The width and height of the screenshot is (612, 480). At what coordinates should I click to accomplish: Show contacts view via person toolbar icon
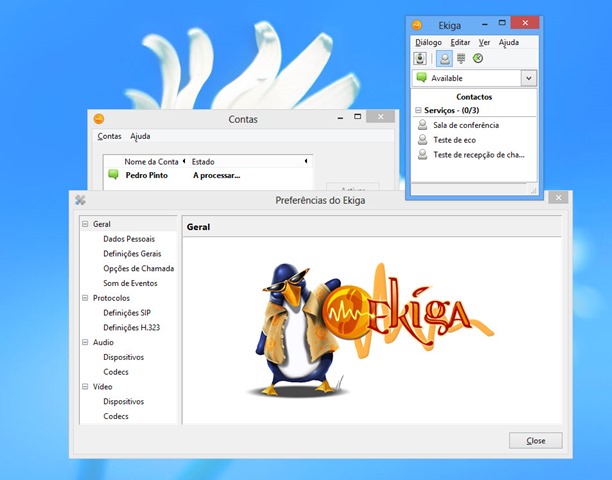tap(444, 59)
